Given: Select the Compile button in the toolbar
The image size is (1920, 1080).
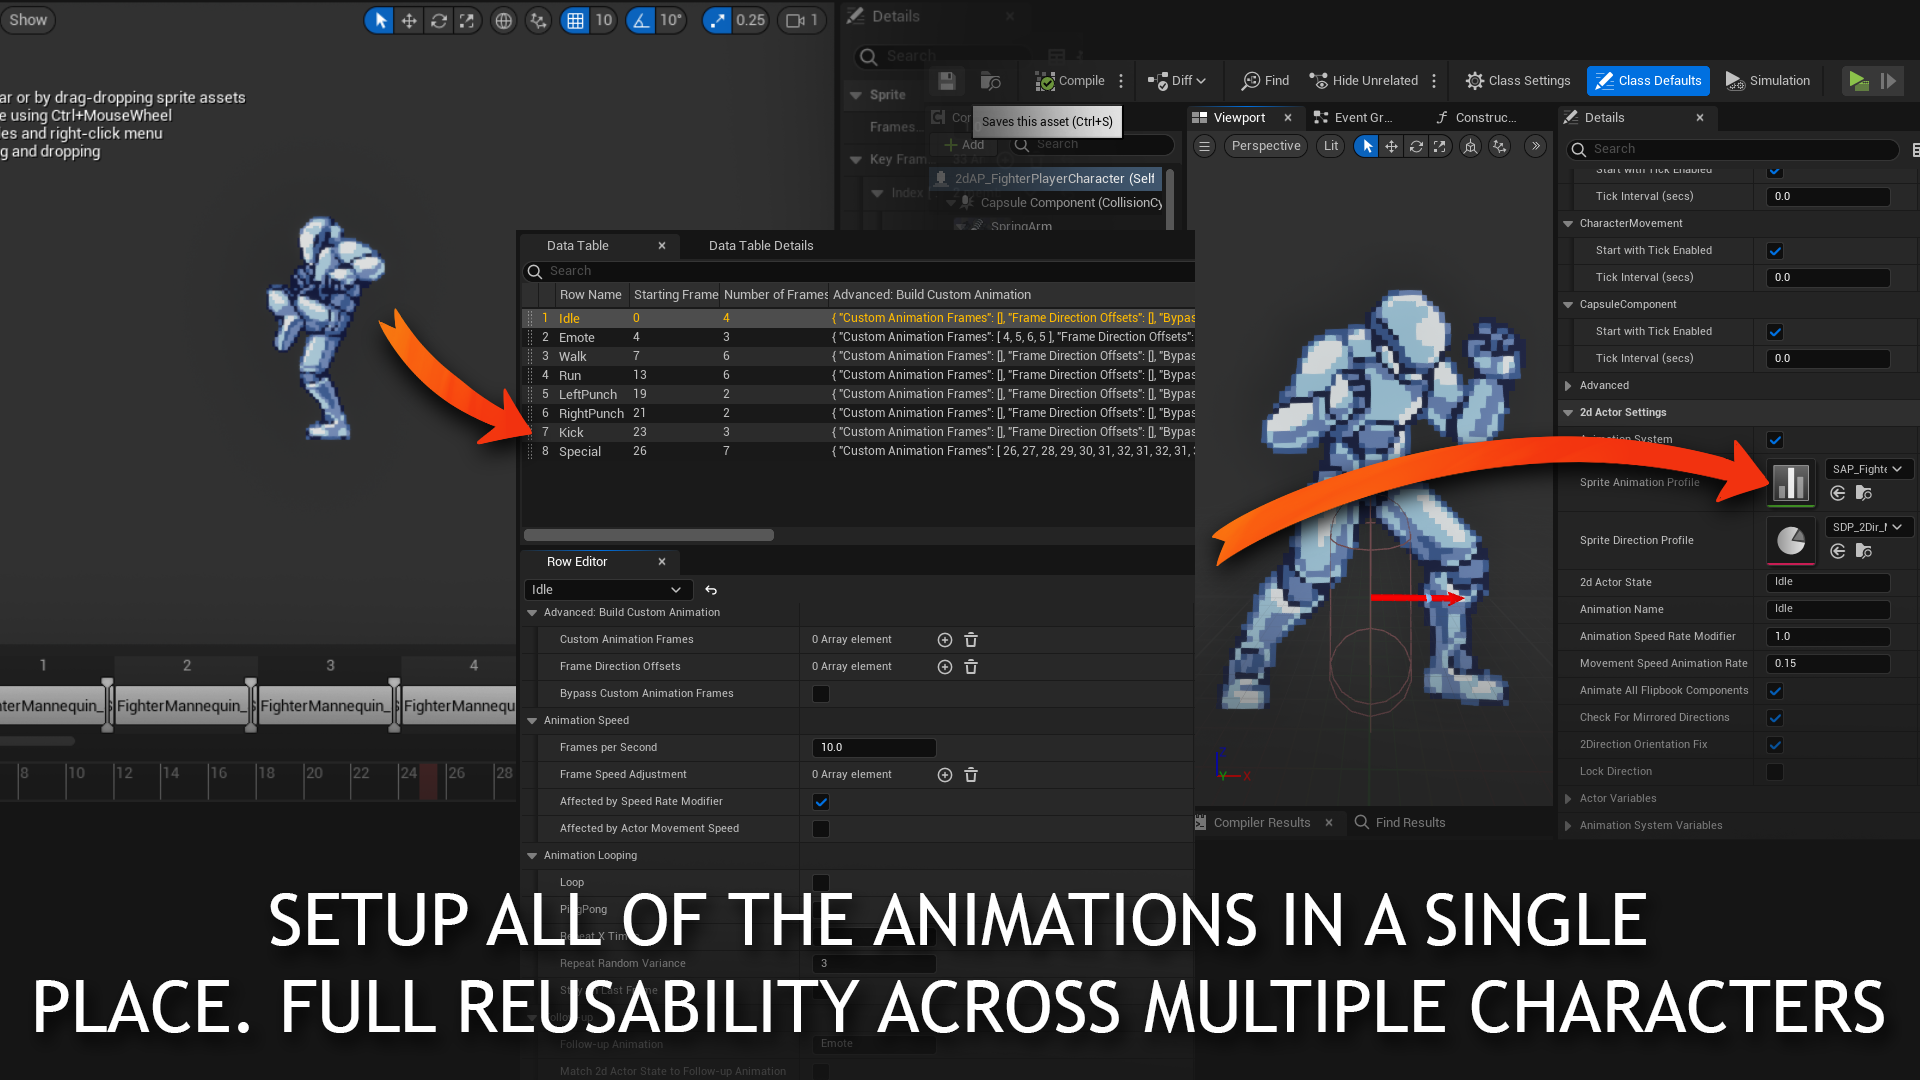Looking at the screenshot, I should (x=1070, y=81).
